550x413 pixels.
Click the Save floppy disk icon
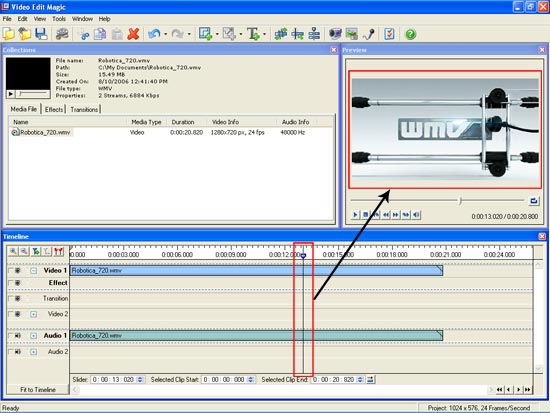click(x=41, y=34)
